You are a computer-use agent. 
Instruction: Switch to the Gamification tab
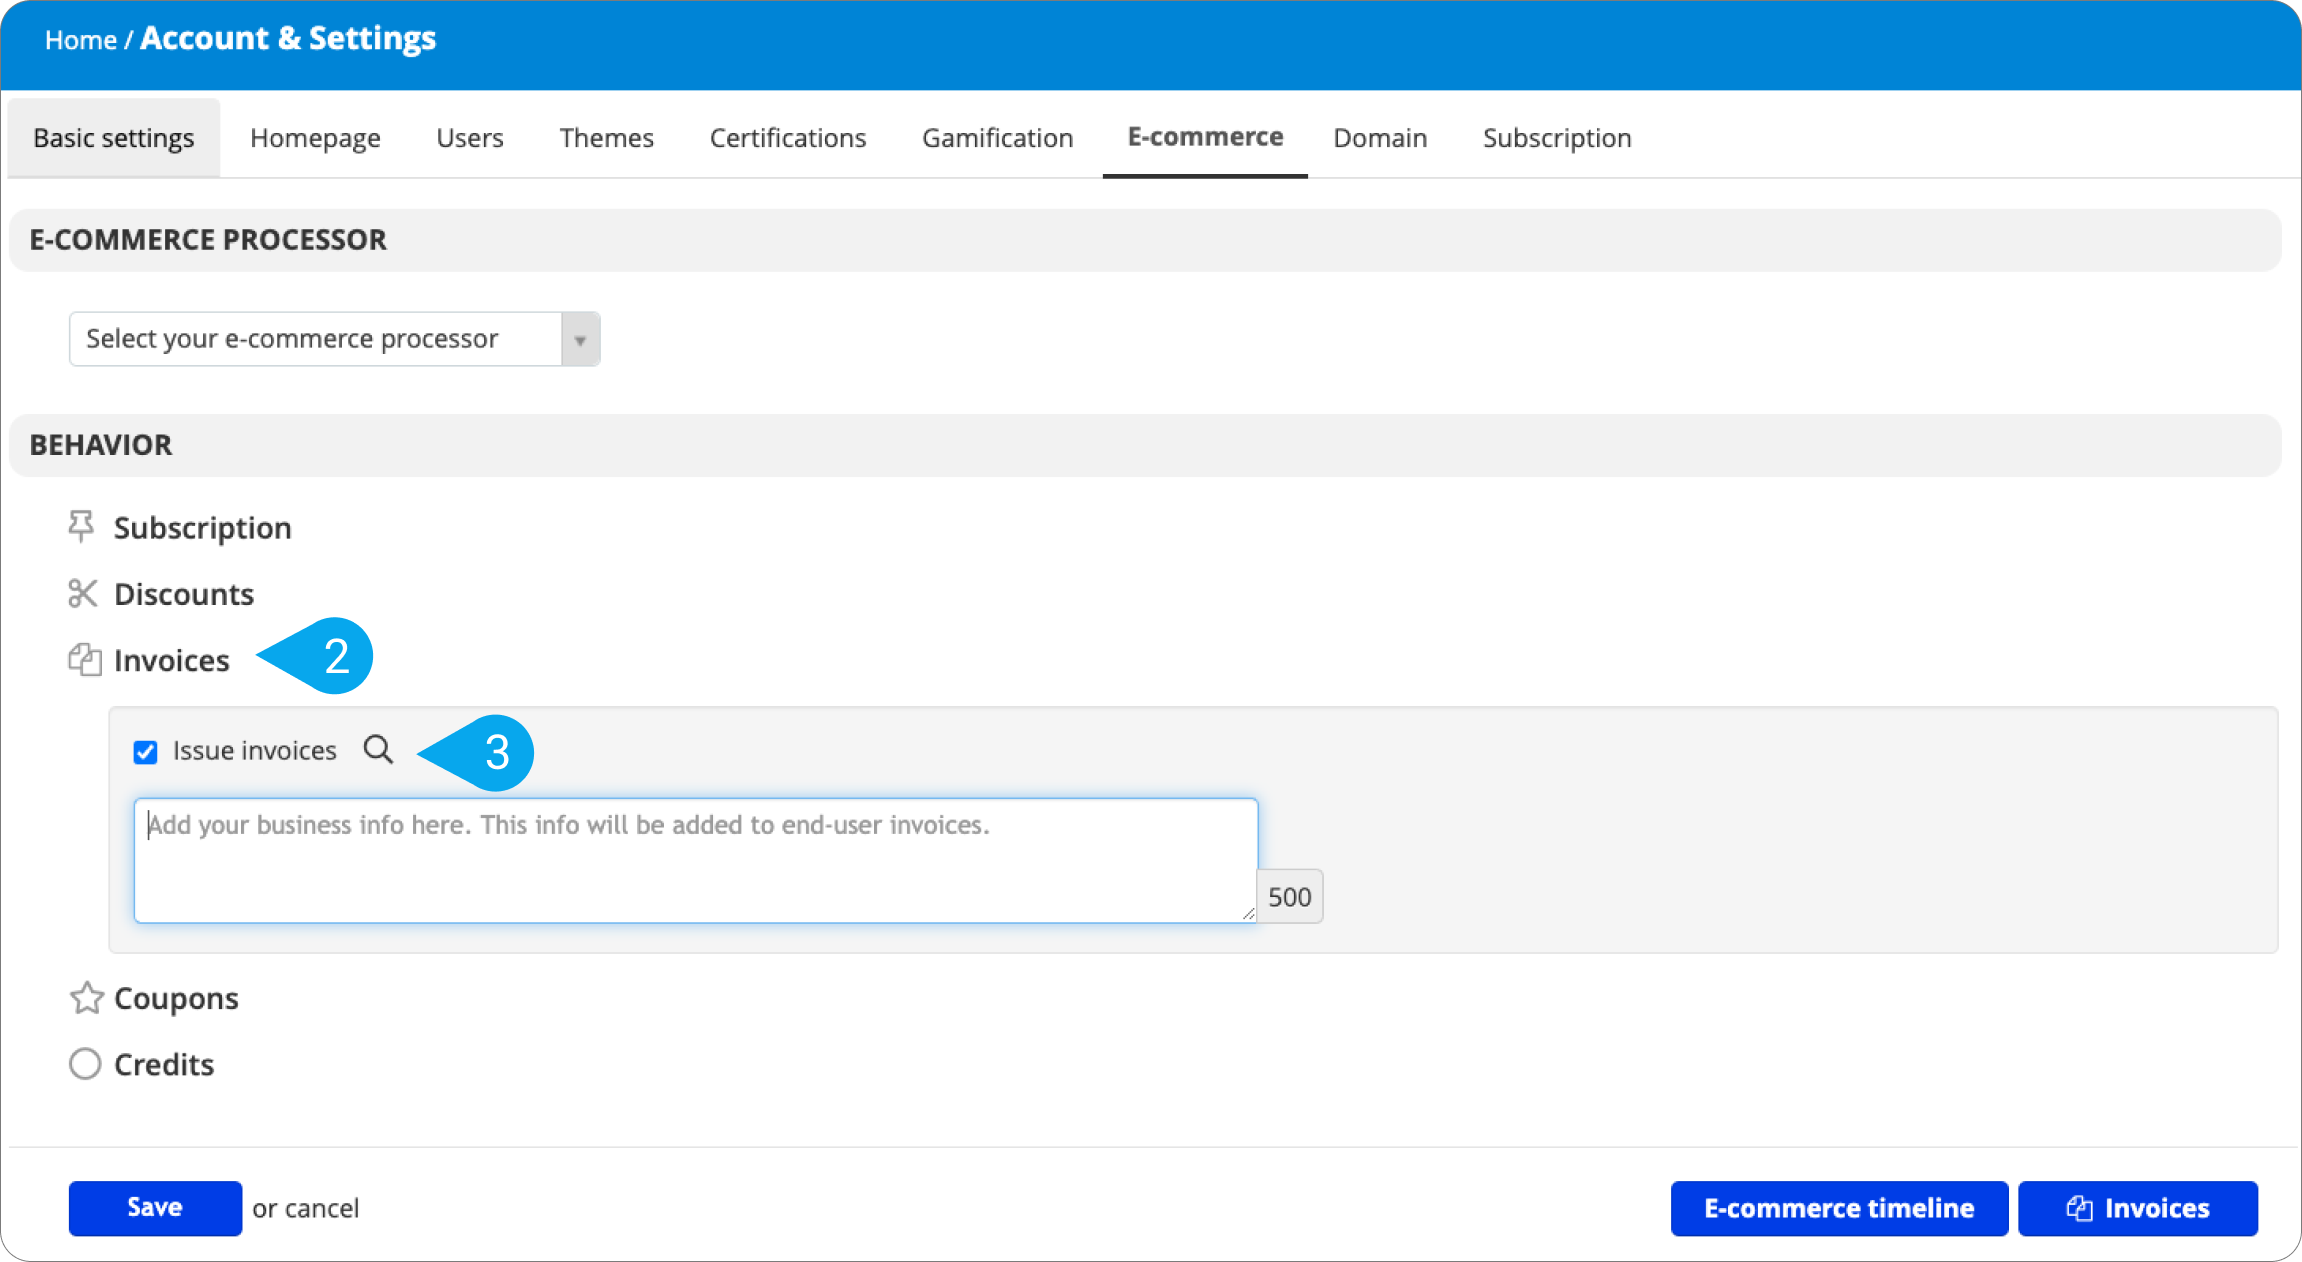point(998,138)
